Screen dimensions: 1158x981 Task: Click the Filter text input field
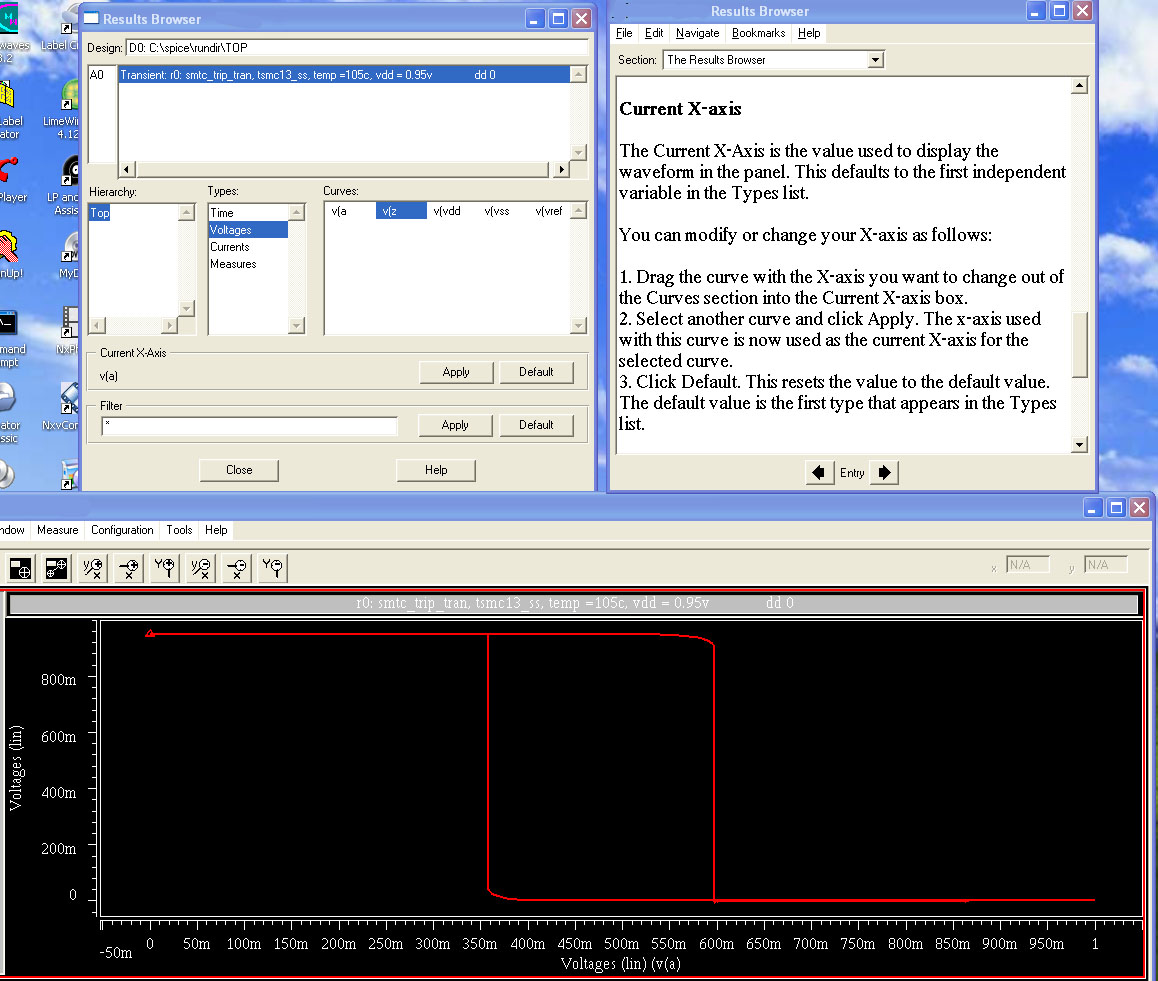pyautogui.click(x=249, y=426)
